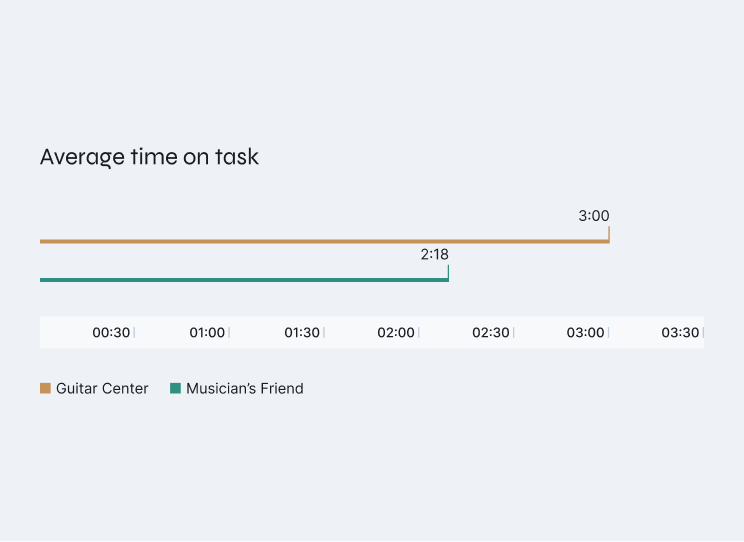This screenshot has width=744, height=542.
Task: Click the 2:18 value label
Action: click(434, 255)
